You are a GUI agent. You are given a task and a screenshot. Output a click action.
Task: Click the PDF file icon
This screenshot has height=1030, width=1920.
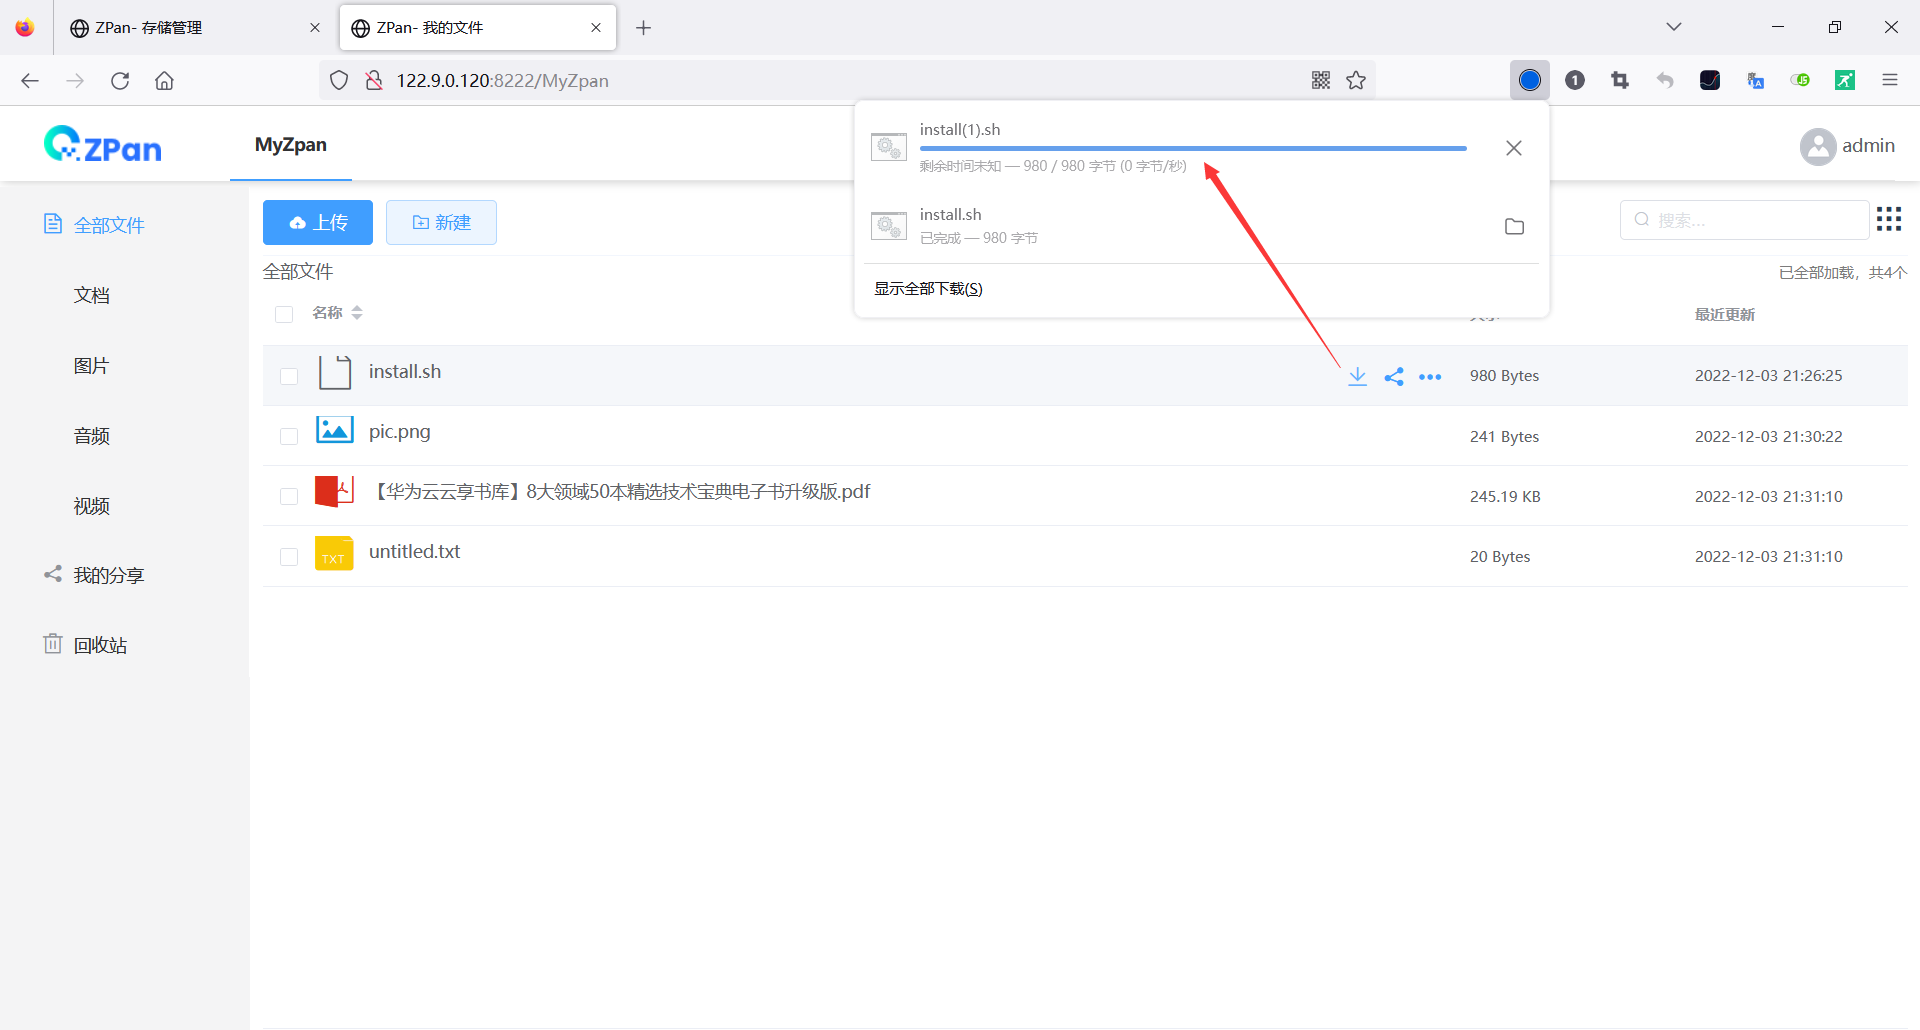coord(334,491)
